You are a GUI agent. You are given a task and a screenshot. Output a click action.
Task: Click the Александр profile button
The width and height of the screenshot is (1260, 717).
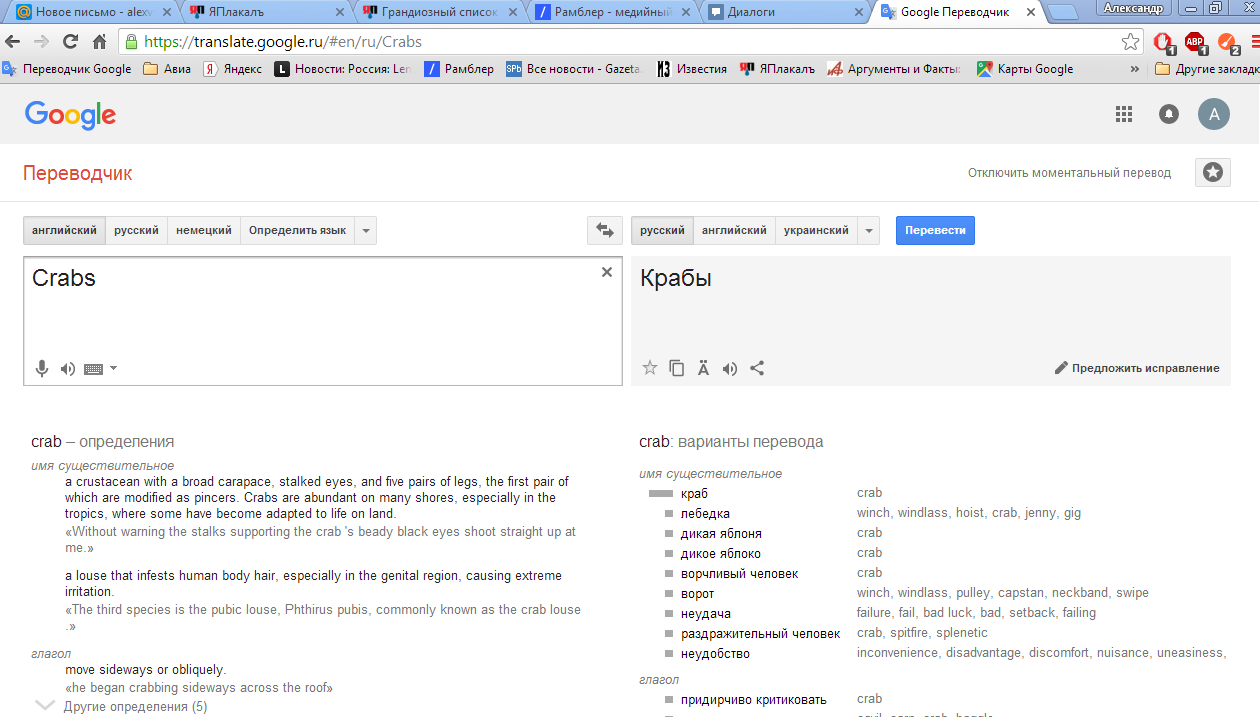coord(1133,8)
